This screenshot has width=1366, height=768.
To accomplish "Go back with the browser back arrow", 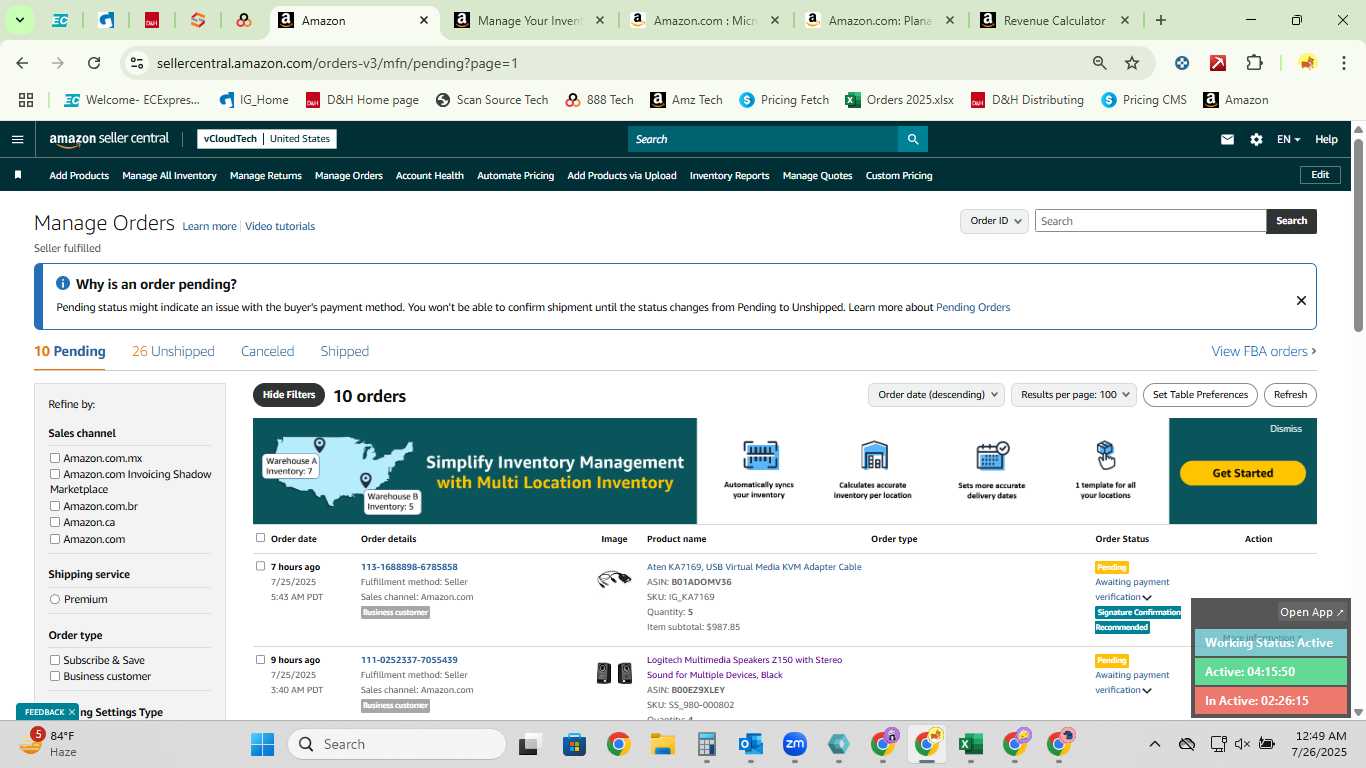I will coord(22,63).
